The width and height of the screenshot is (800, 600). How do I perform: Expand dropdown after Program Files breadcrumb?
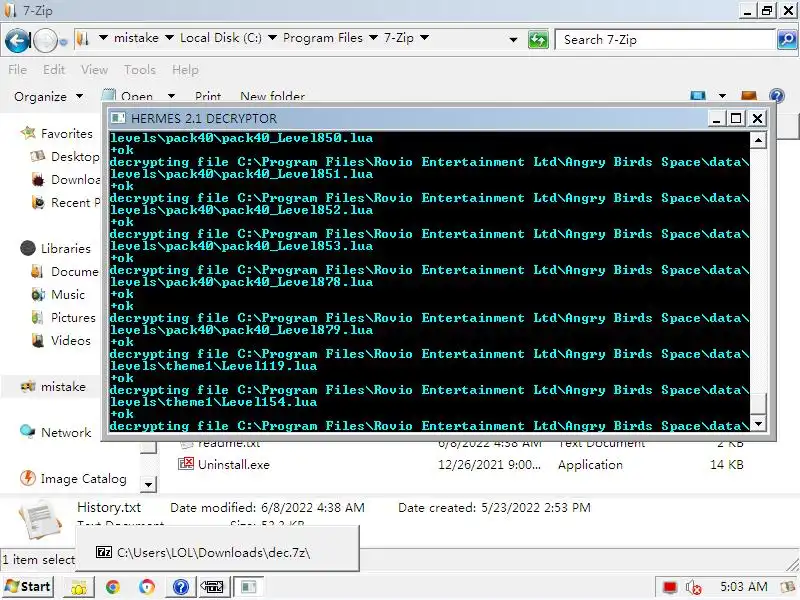pyautogui.click(x=373, y=38)
